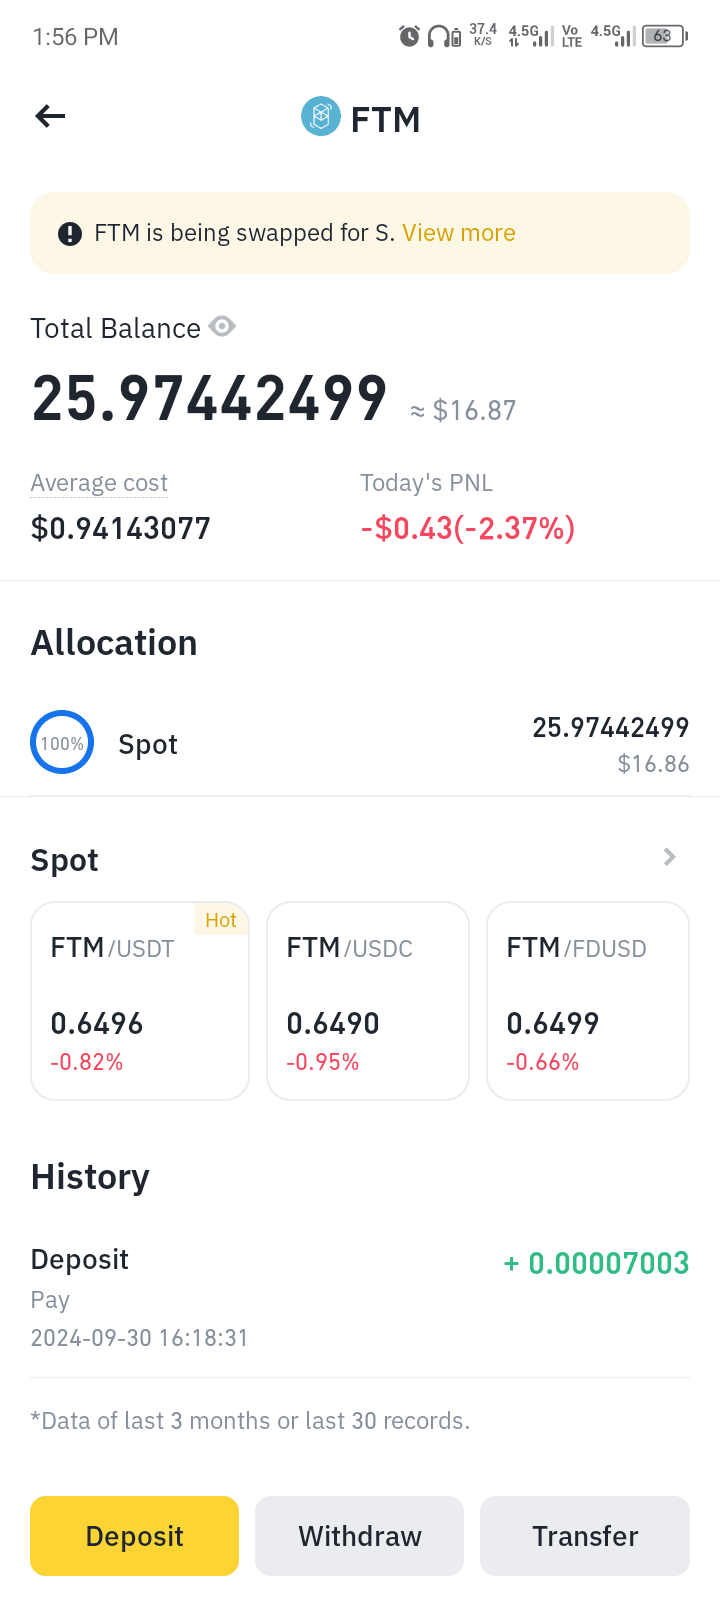This screenshot has height=1600, width=720.
Task: Tap the 100% Spot allocation ring
Action: 62,743
